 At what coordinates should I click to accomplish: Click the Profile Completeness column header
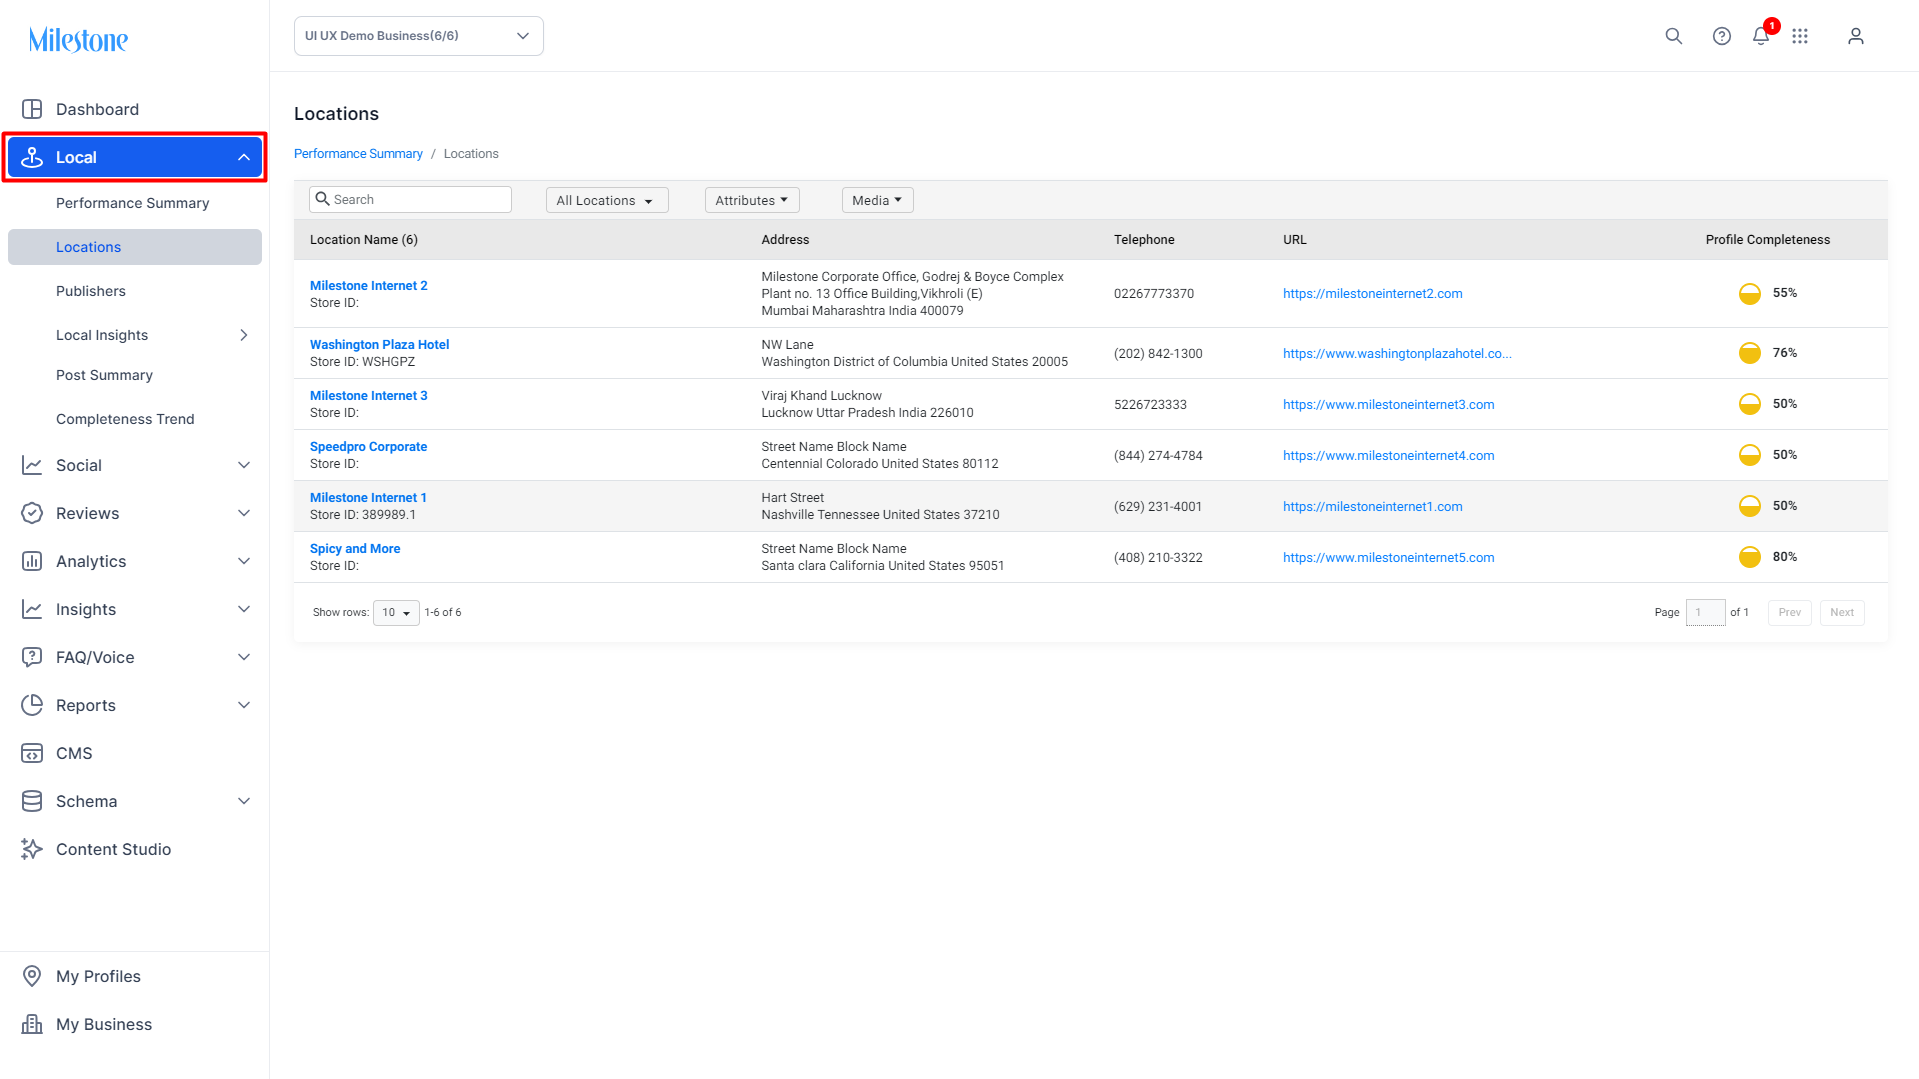(1768, 240)
